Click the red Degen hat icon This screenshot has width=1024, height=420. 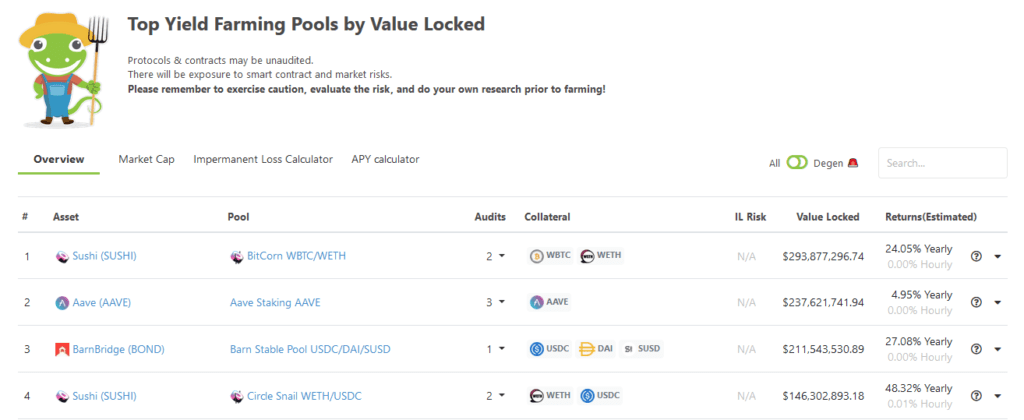853,163
